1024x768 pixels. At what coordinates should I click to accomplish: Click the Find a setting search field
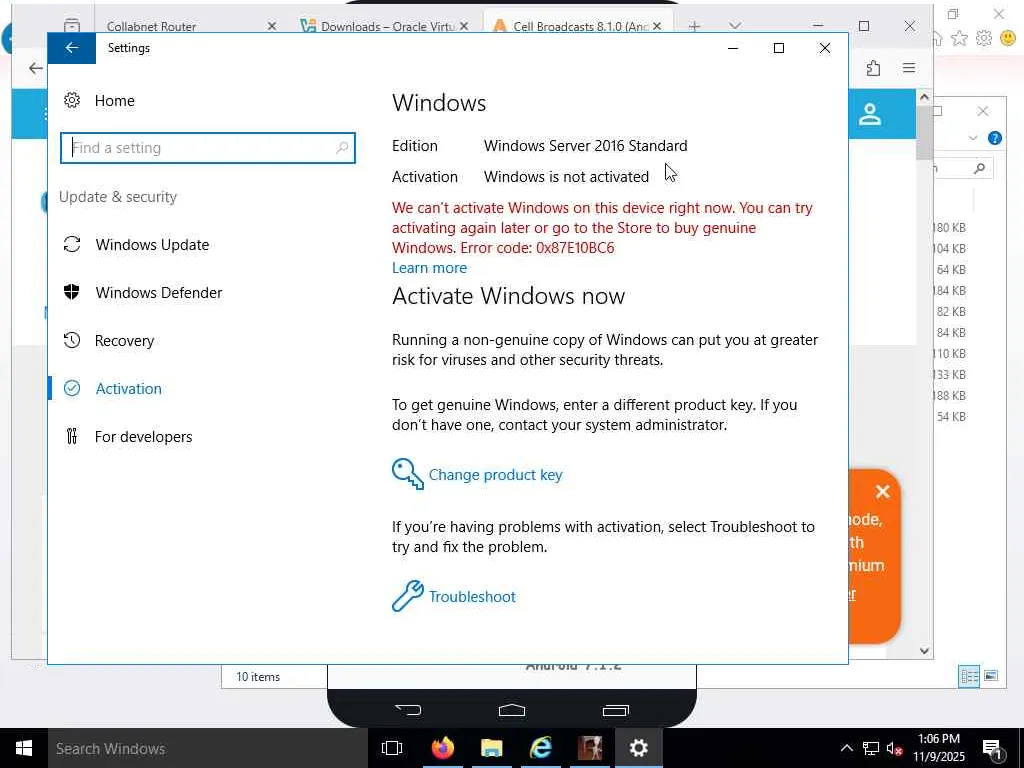[208, 148]
